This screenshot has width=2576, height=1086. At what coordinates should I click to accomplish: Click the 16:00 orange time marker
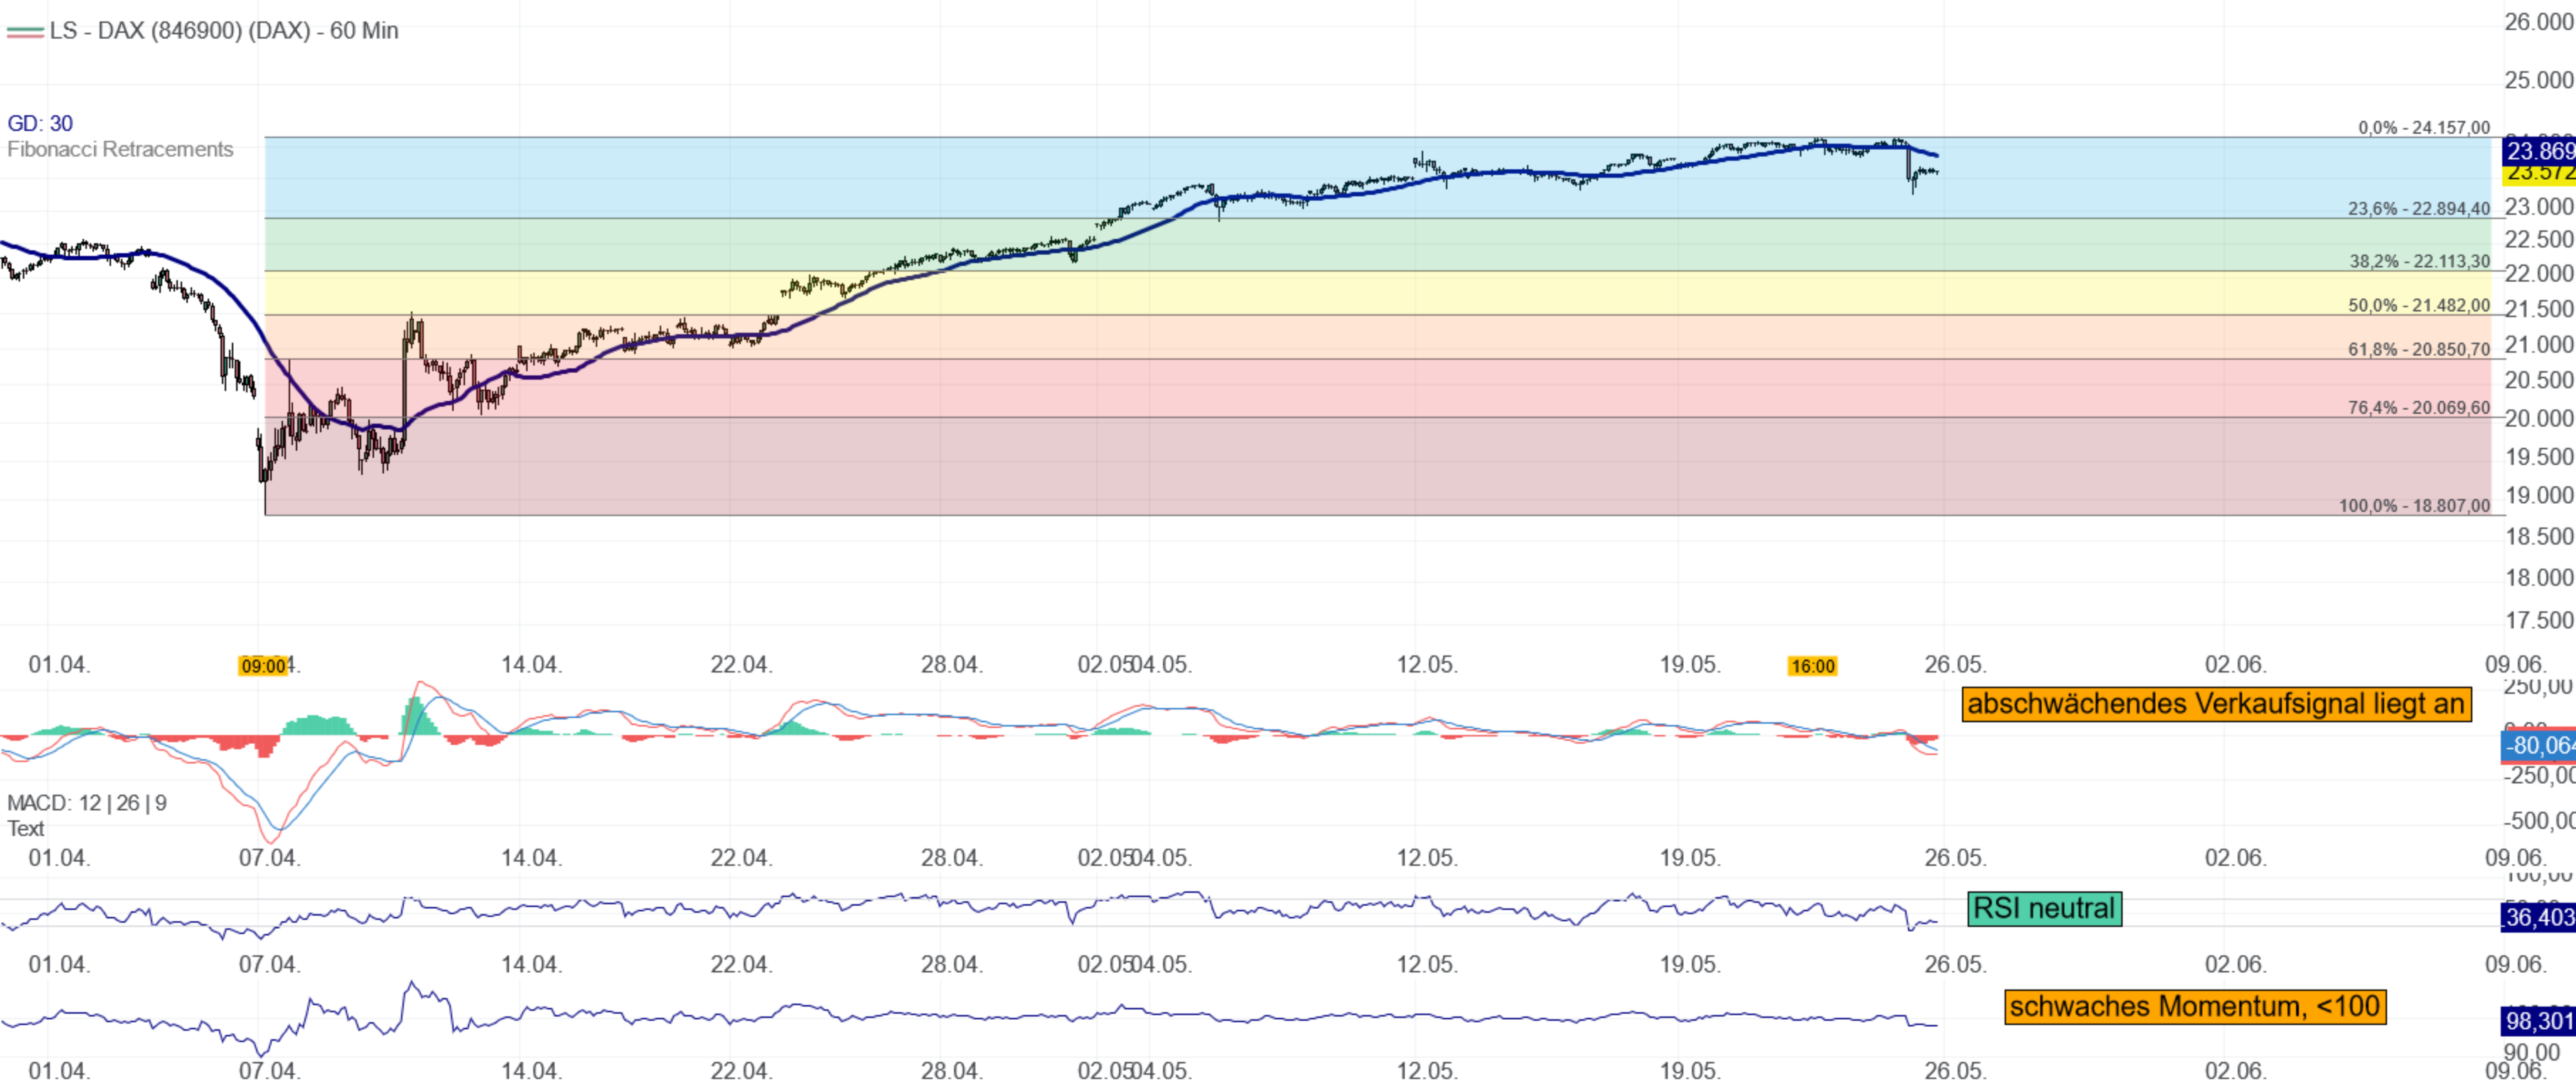coord(1812,666)
